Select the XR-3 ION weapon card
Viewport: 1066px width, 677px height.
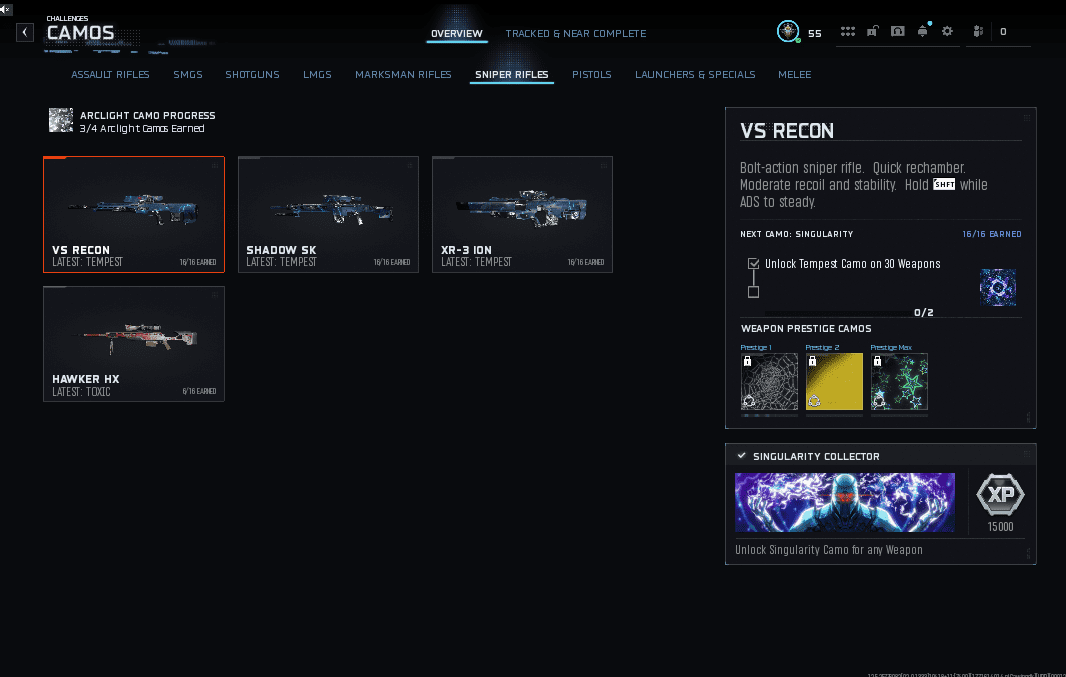pos(522,214)
